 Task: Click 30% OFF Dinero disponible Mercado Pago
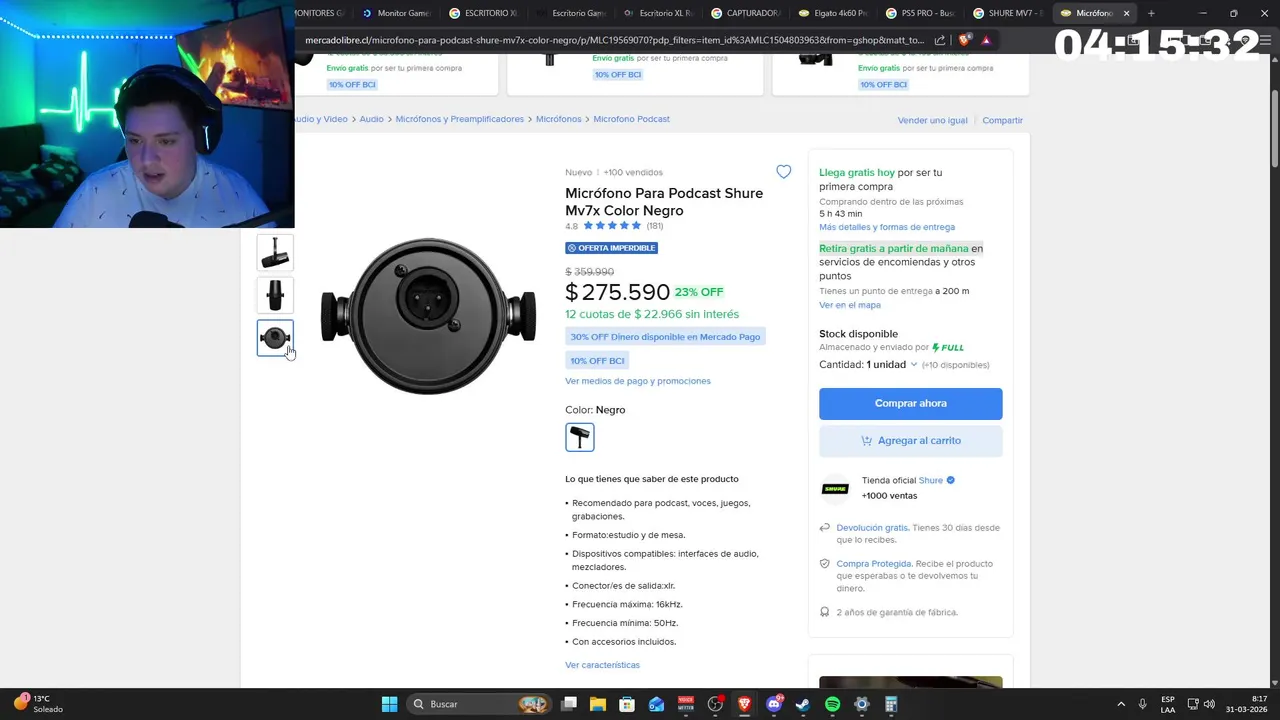click(x=665, y=337)
